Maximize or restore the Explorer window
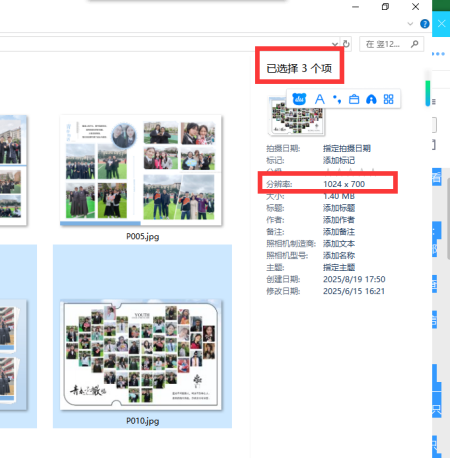The width and height of the screenshot is (450, 458). [385, 7]
